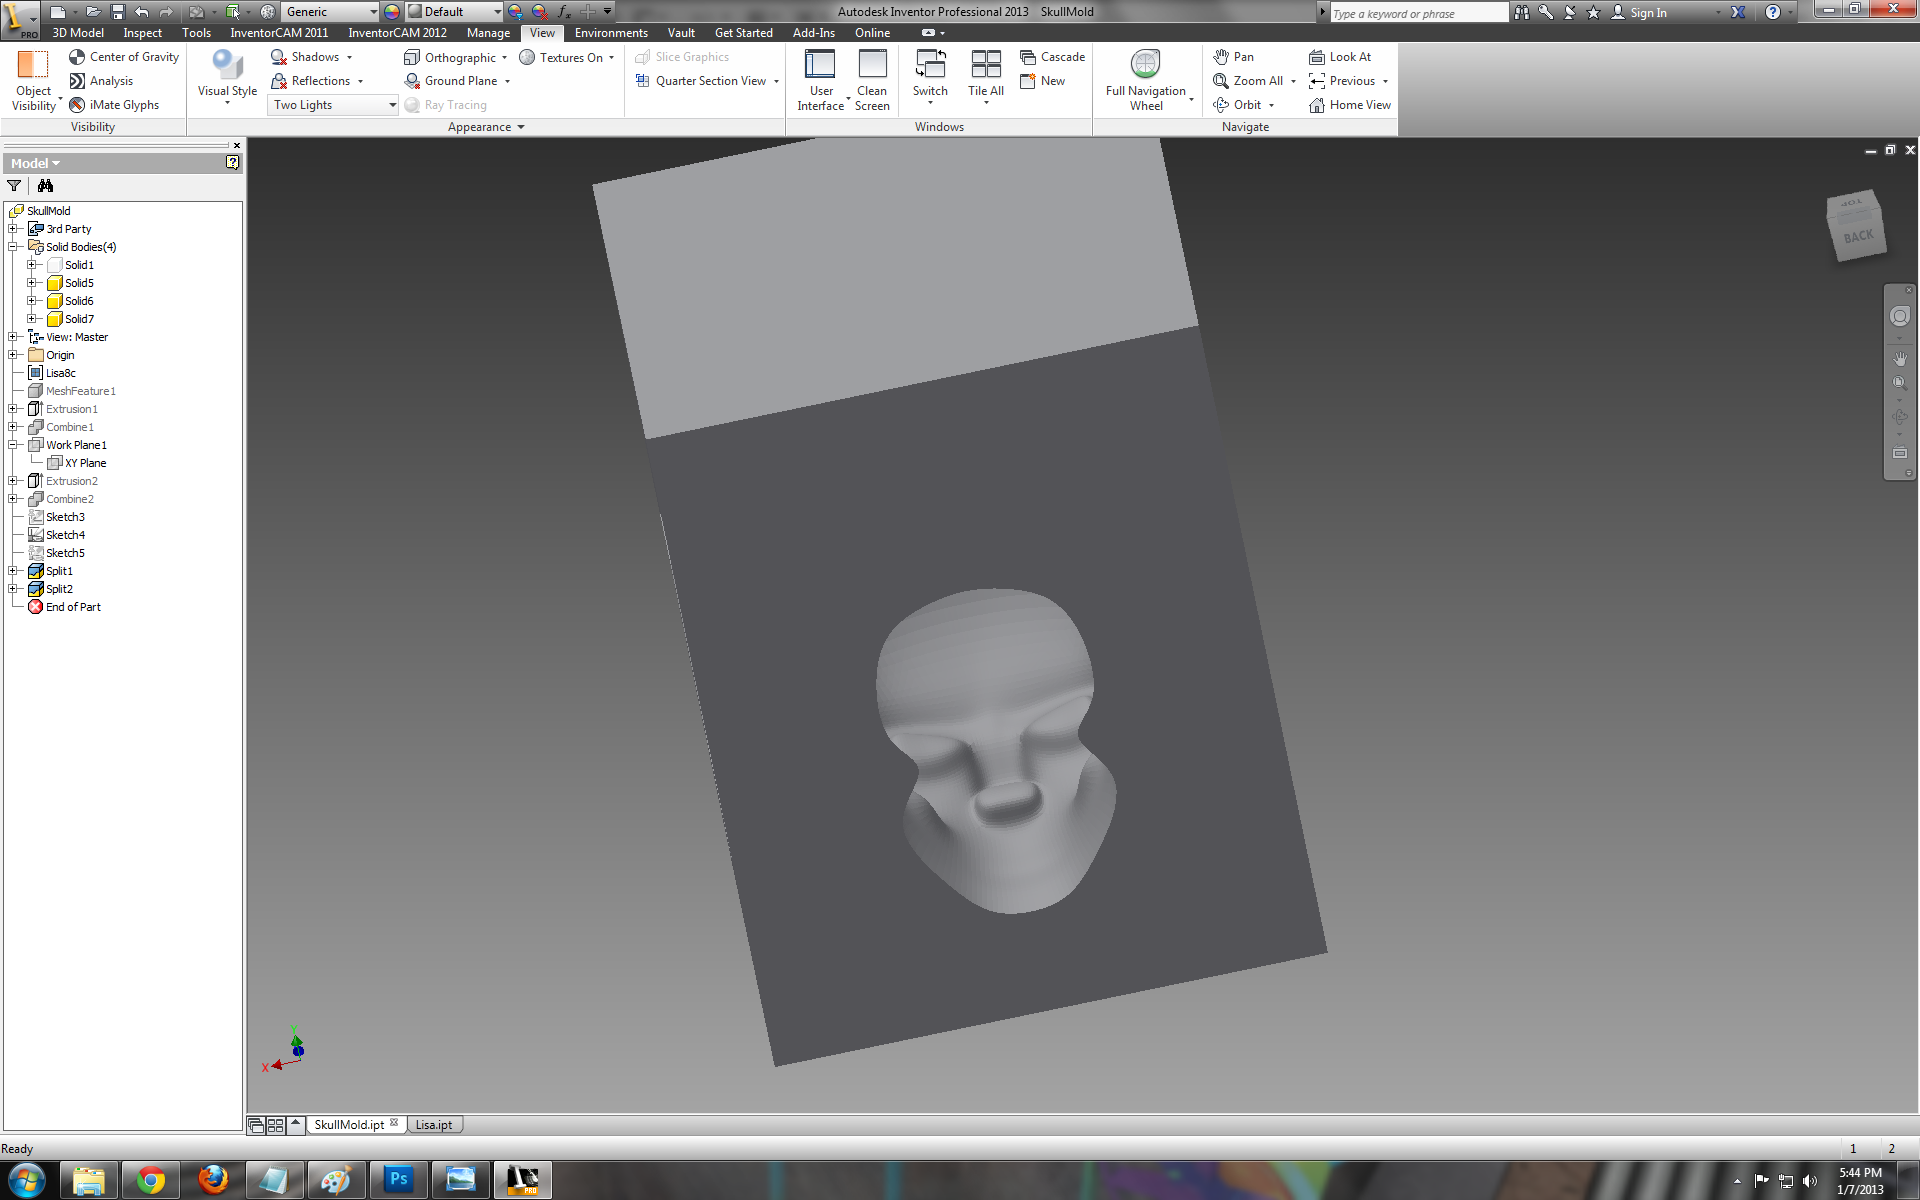The width and height of the screenshot is (1920, 1200).
Task: Select the Orbit tool
Action: point(1237,105)
